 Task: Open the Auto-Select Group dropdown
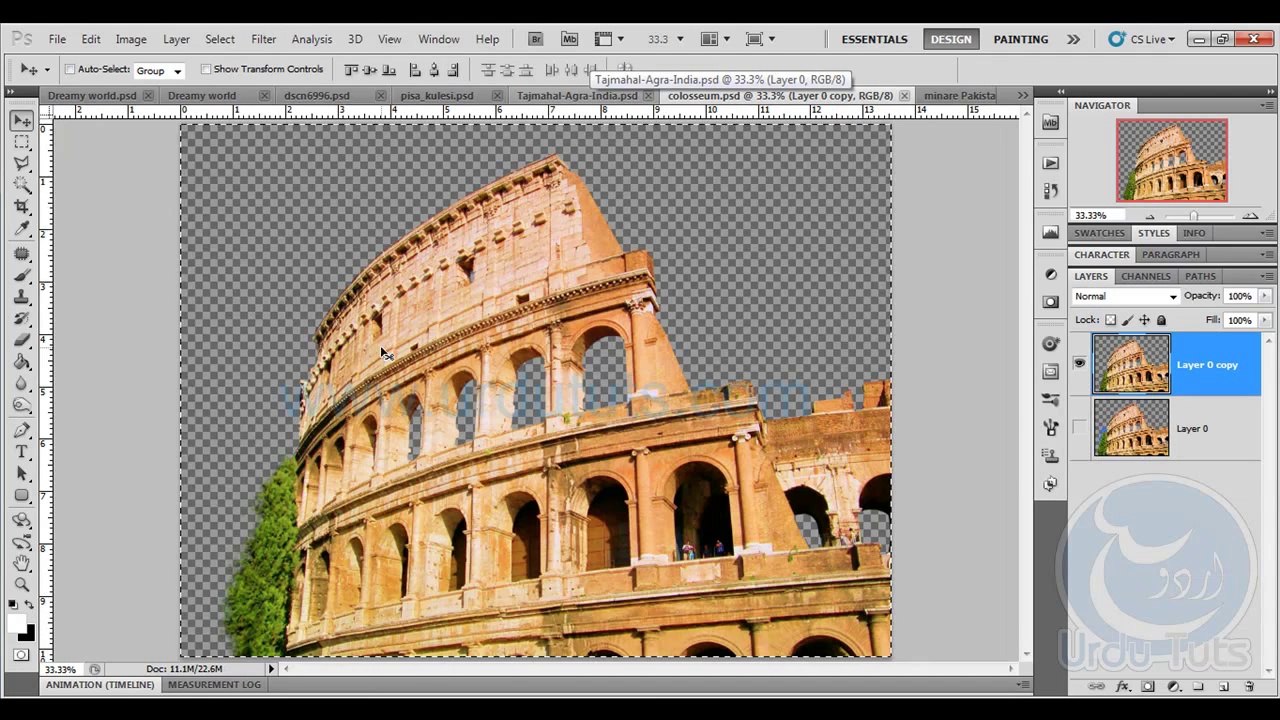click(159, 70)
